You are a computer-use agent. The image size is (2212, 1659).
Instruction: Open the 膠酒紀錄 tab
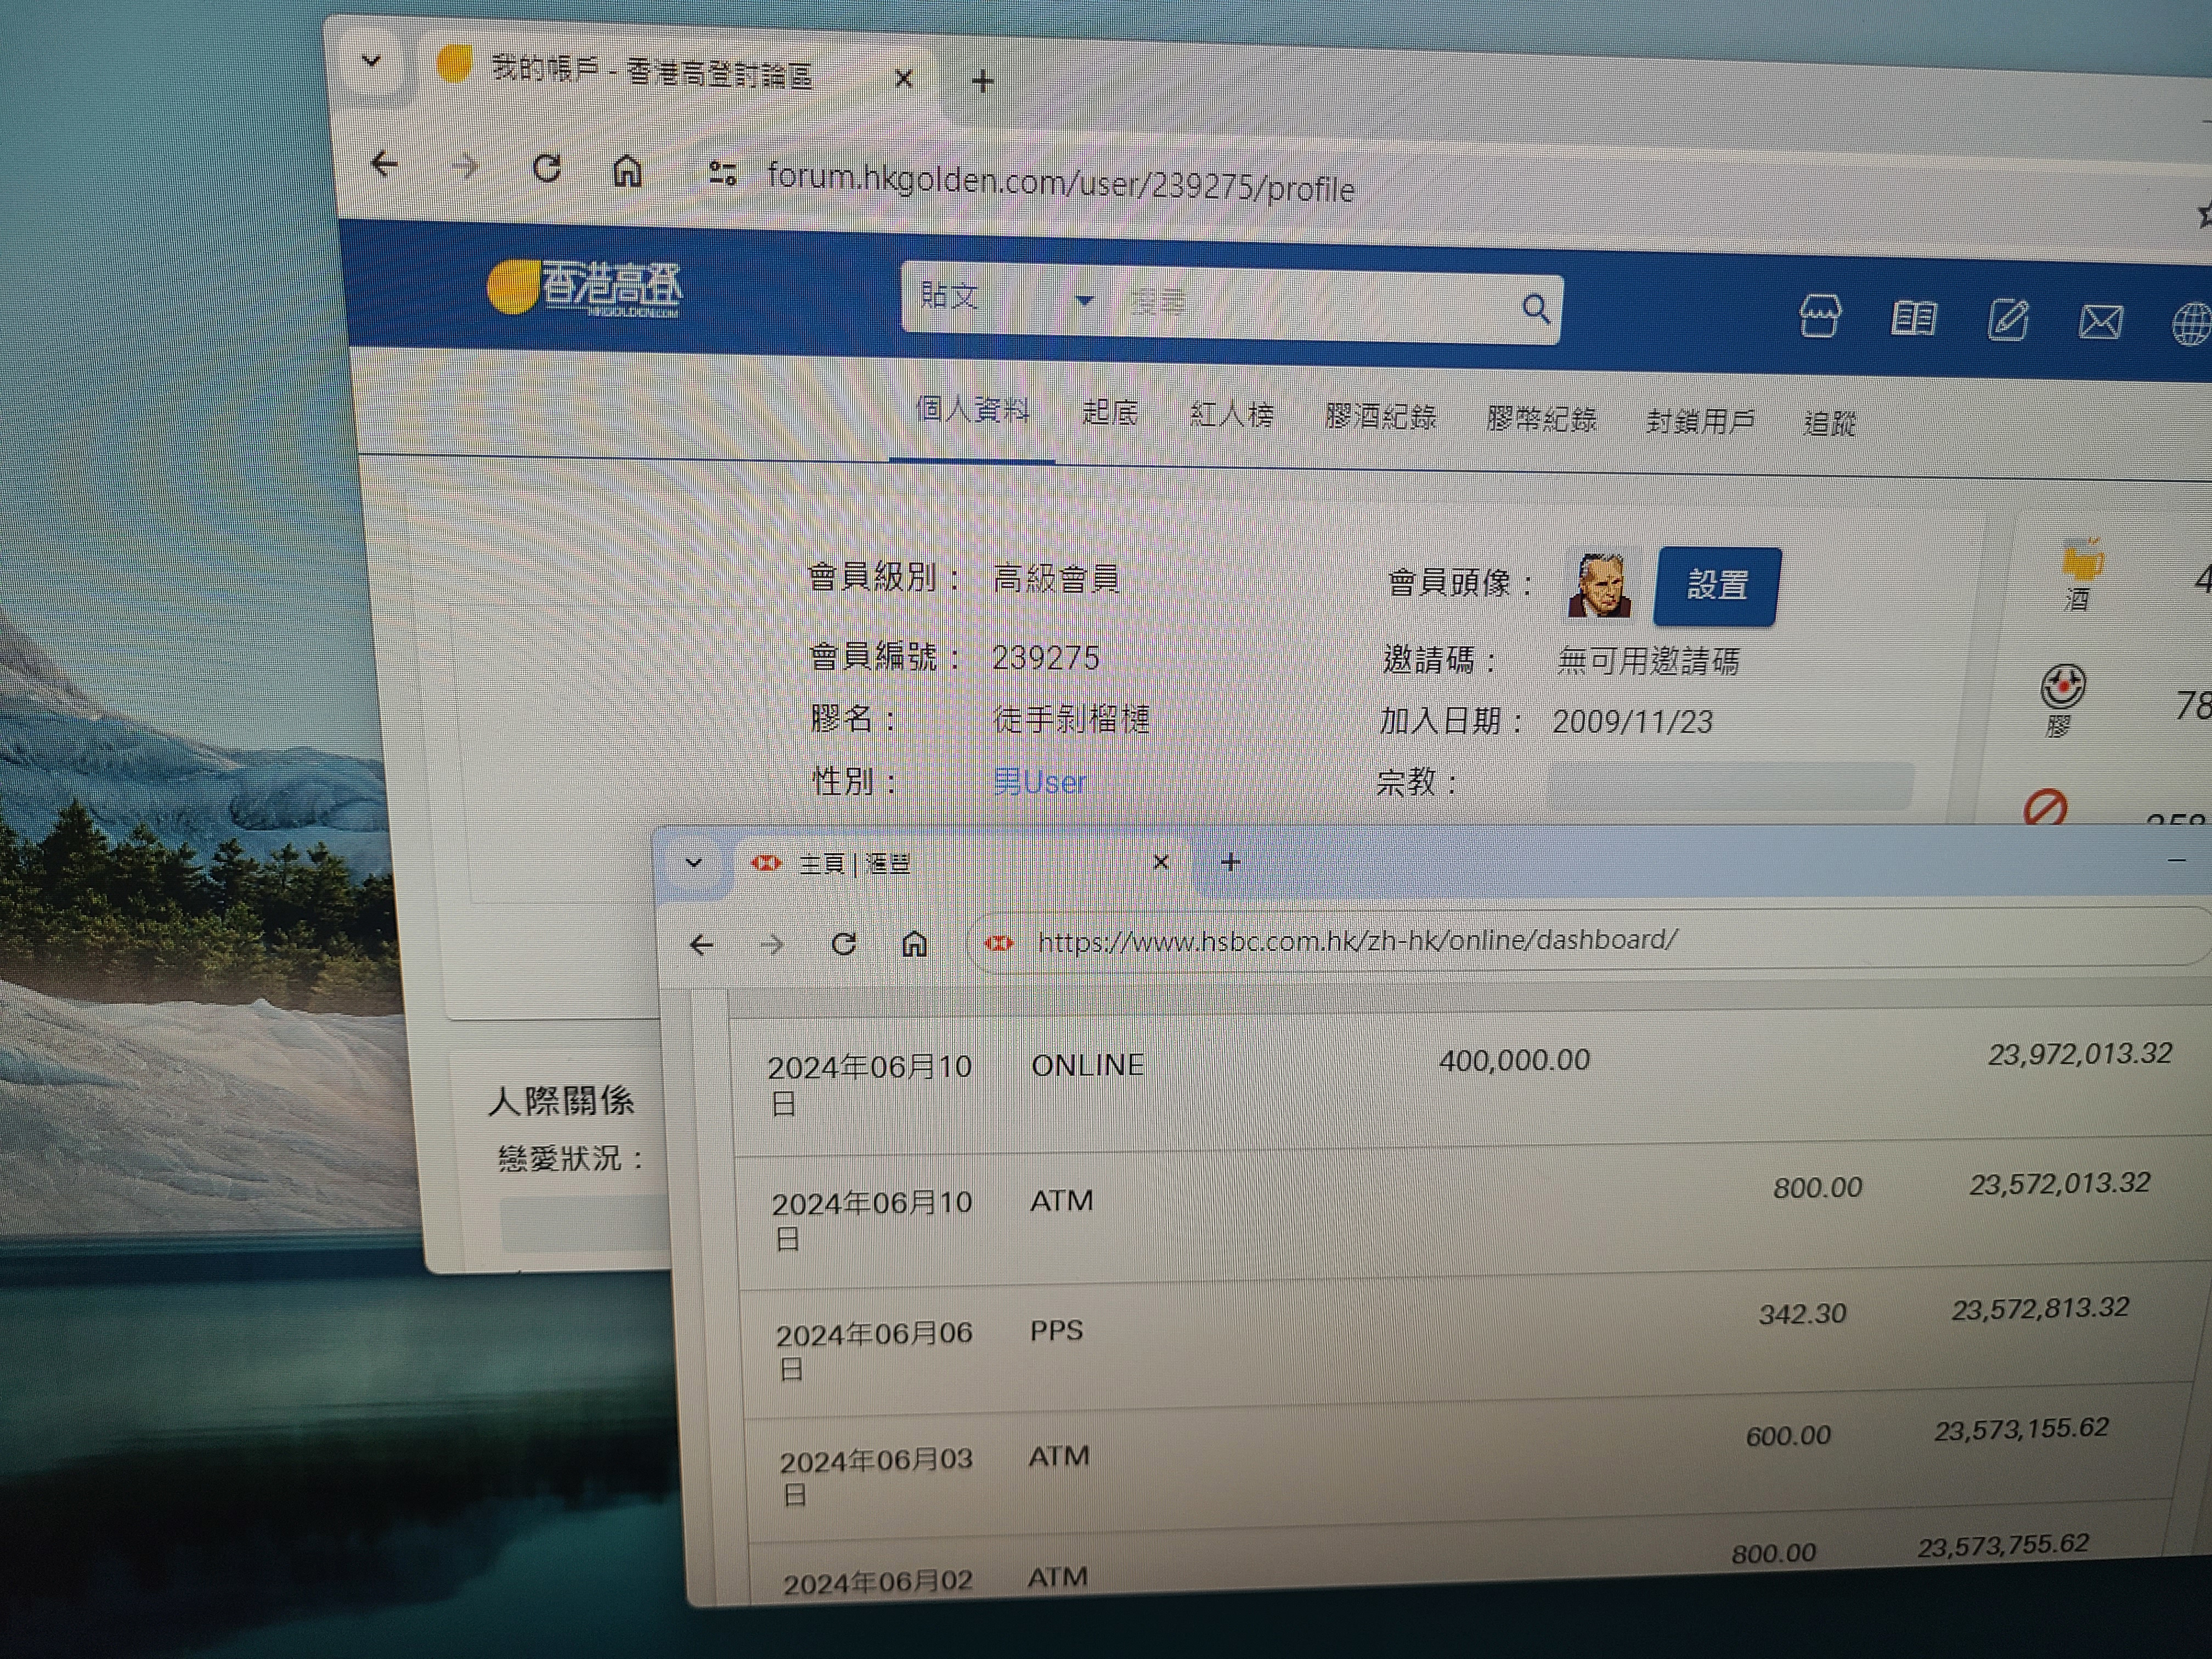coord(1380,417)
